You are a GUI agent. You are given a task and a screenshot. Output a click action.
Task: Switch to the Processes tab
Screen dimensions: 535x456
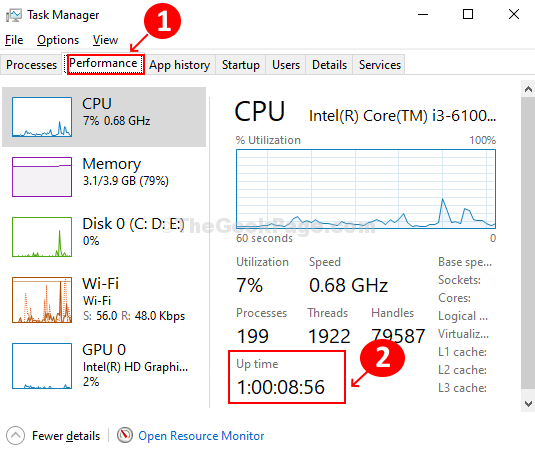(31, 65)
